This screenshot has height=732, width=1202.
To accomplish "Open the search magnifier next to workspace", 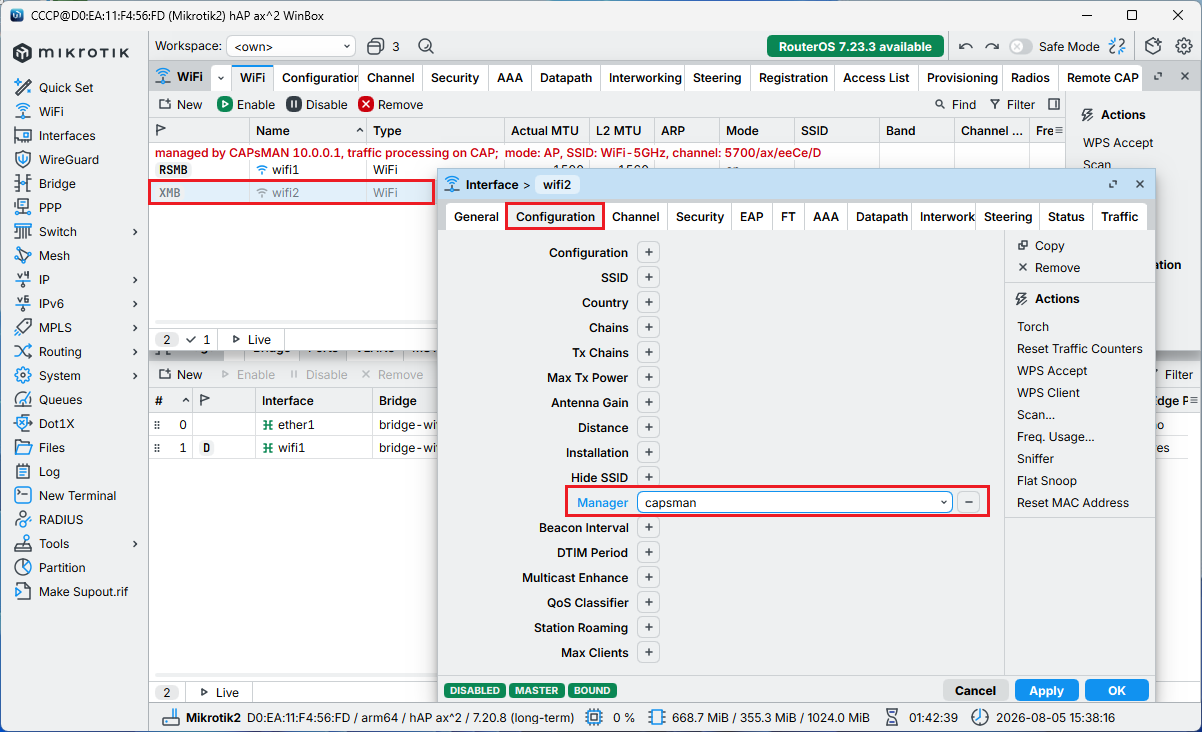I will click(426, 46).
